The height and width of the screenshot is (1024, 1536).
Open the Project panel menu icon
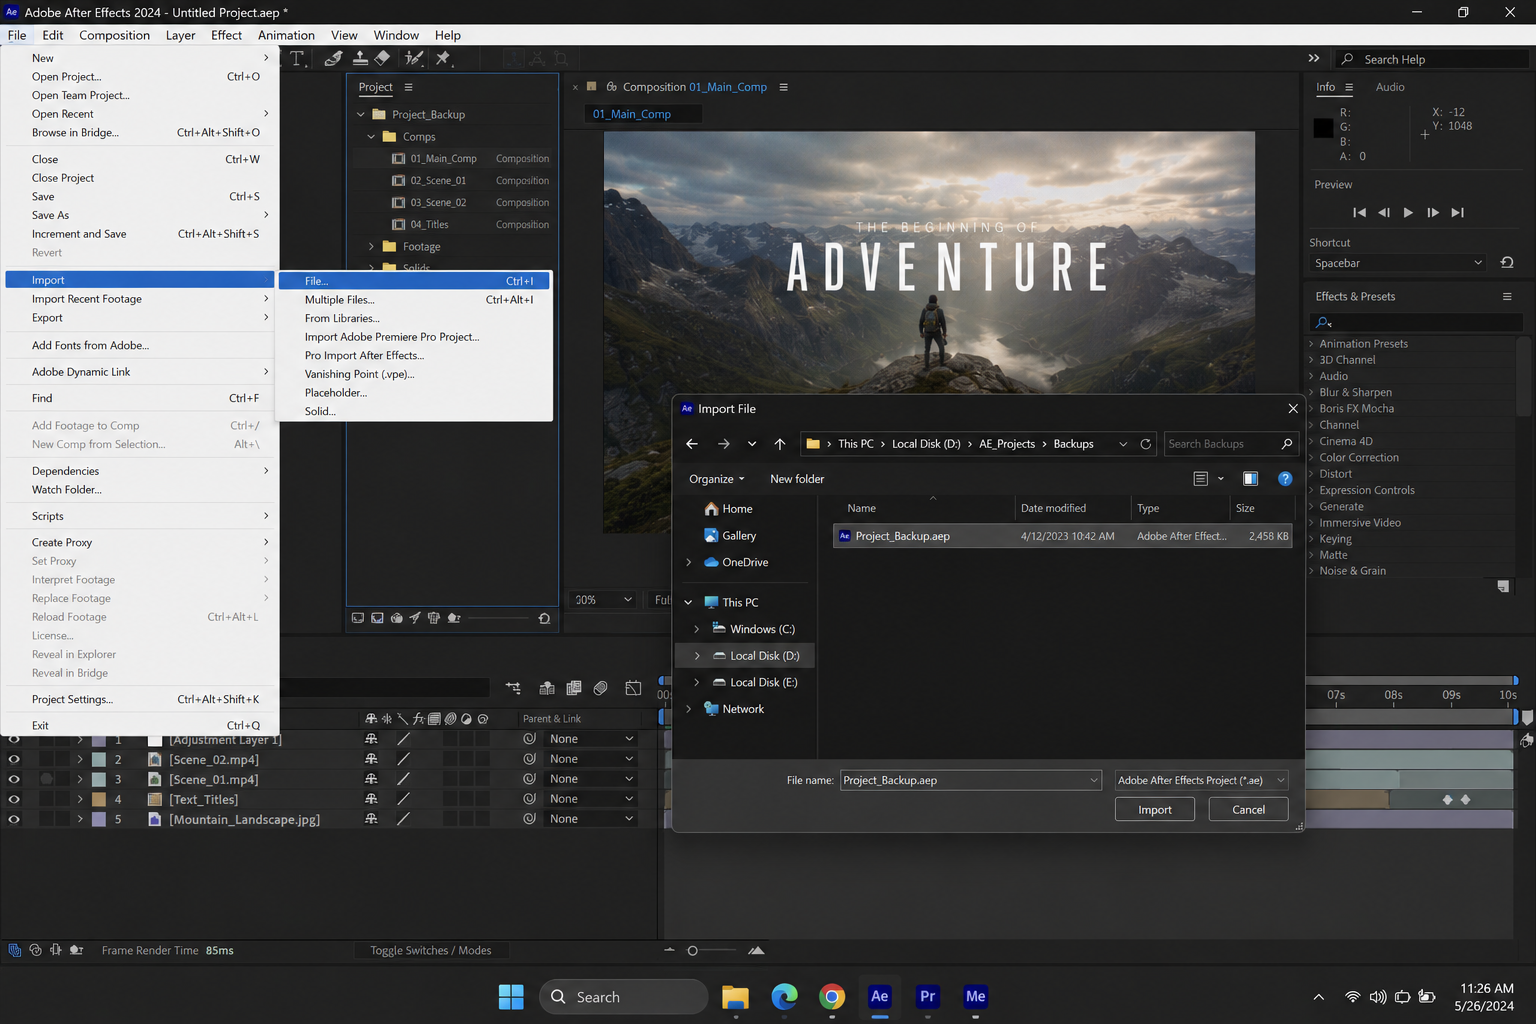408,87
